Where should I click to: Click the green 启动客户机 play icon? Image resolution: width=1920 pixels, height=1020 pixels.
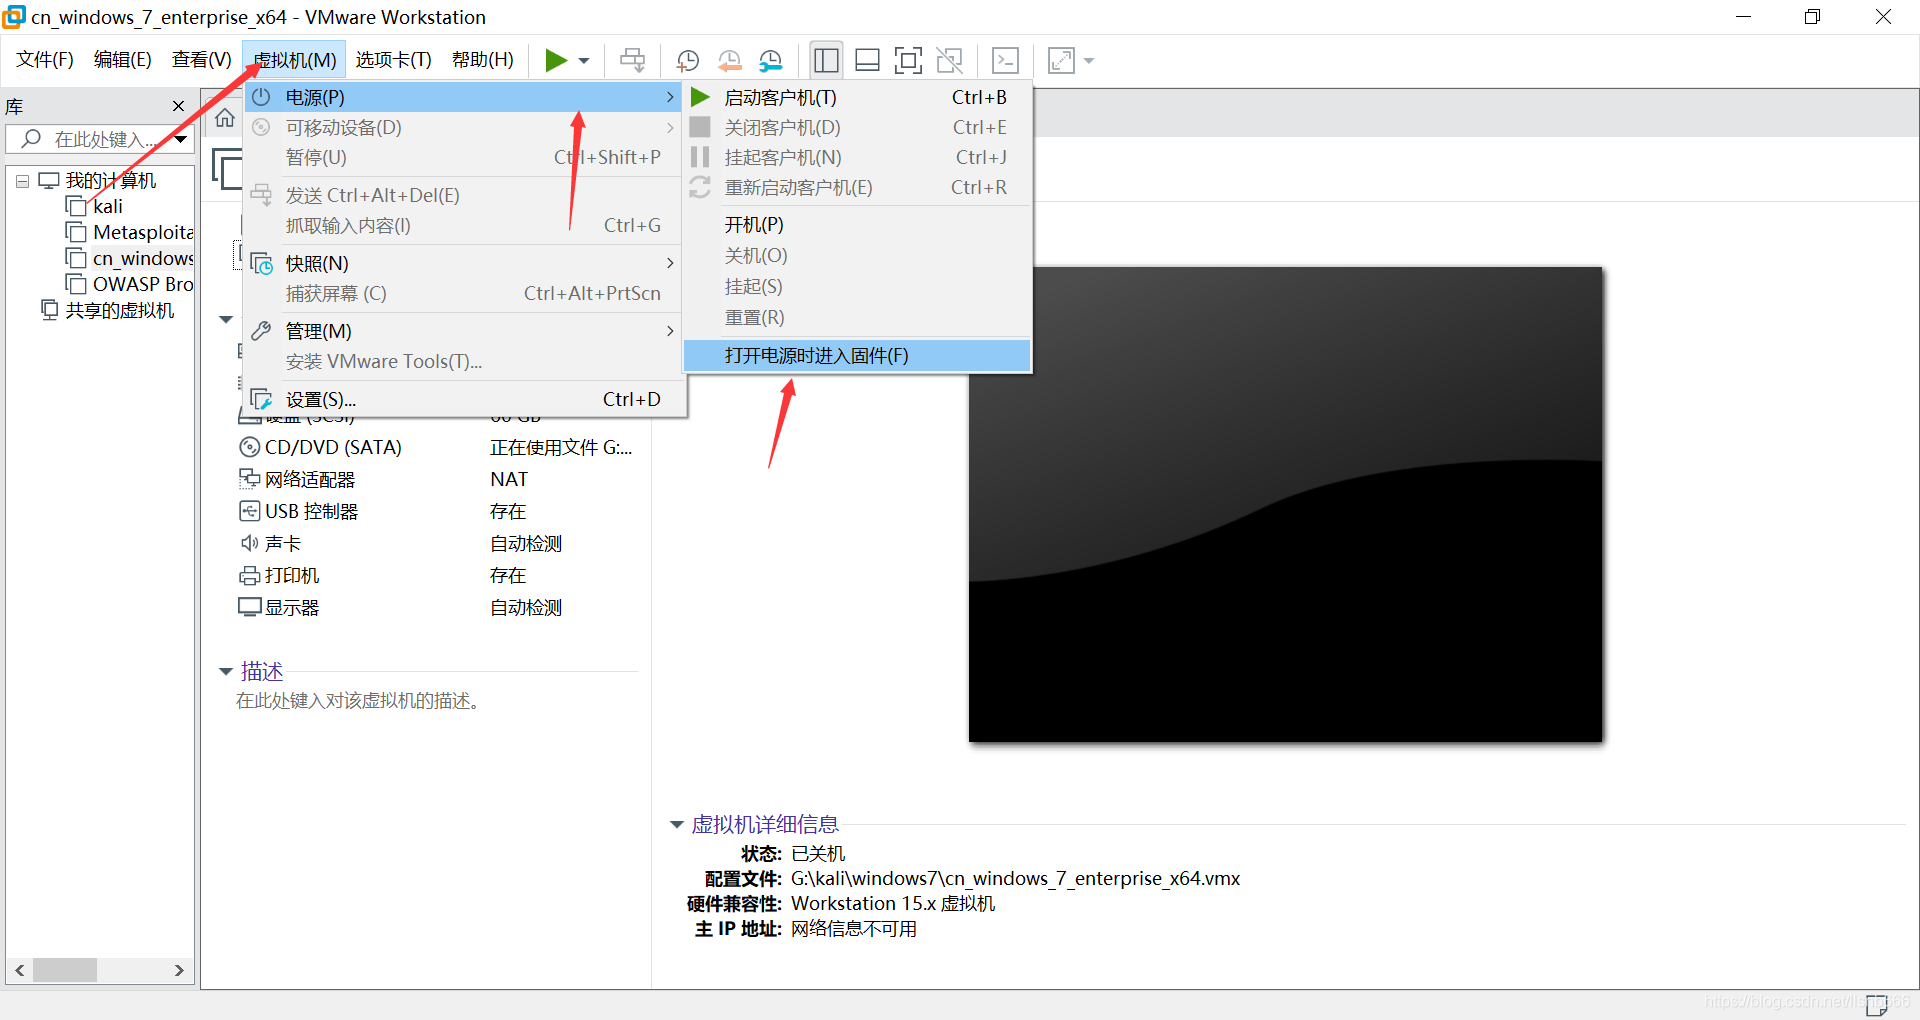(701, 97)
